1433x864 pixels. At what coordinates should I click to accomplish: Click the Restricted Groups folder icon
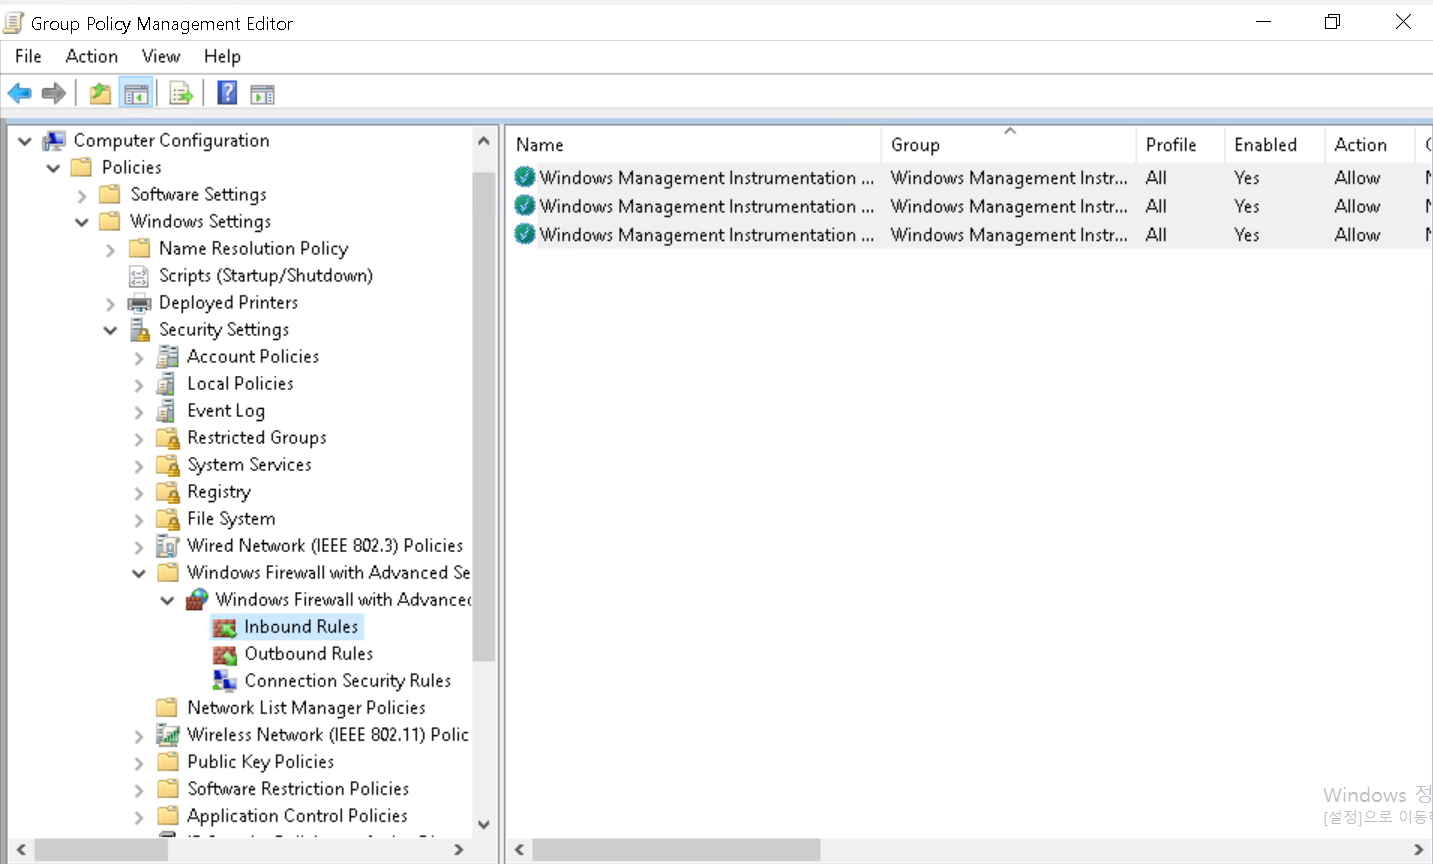coord(167,438)
